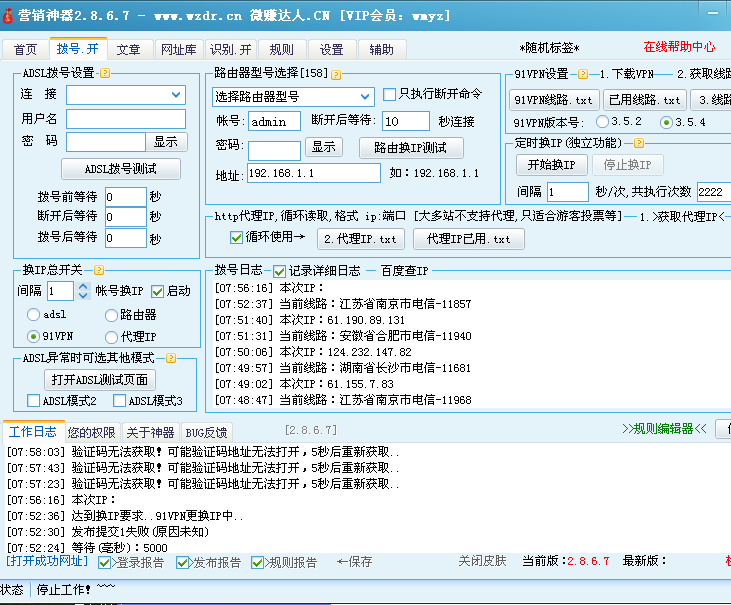Screen dimensions: 731x605
Task: Choose 91VPN version 3.5.2
Action: [602, 122]
